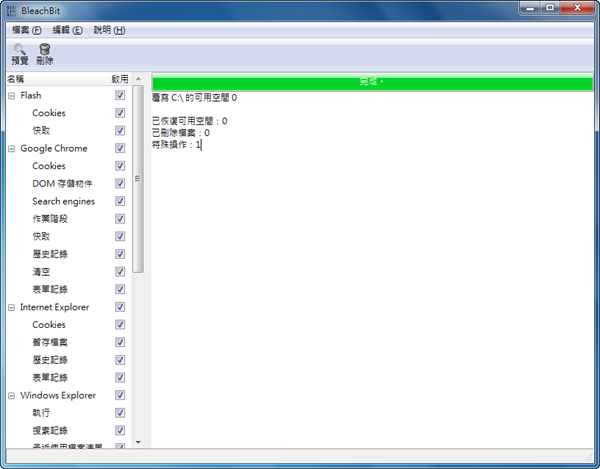600x469 pixels.
Task: Toggle Cookies checkbox under Google Chrome
Action: coord(120,166)
